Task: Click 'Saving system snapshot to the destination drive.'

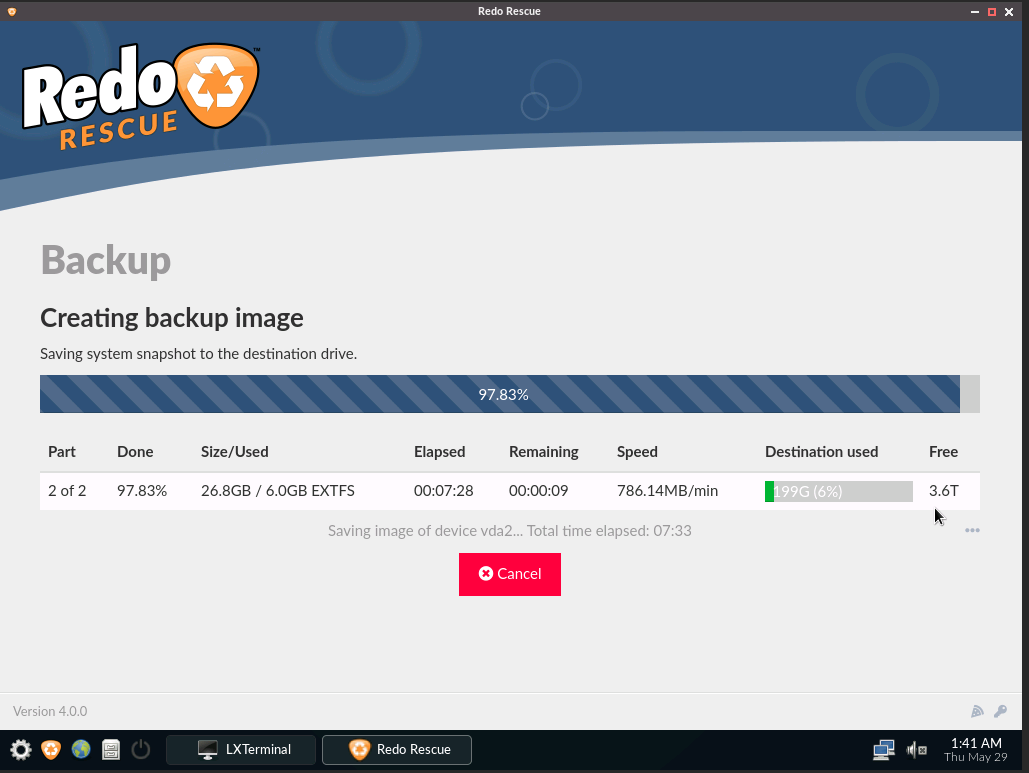Action: pos(198,354)
